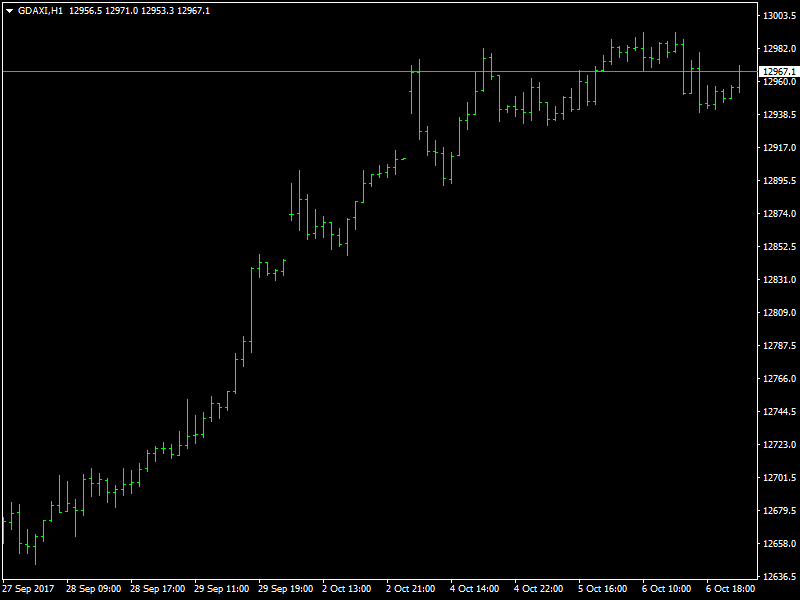Click the 12787.5 price scale label
This screenshot has height=600, width=800.
point(779,345)
